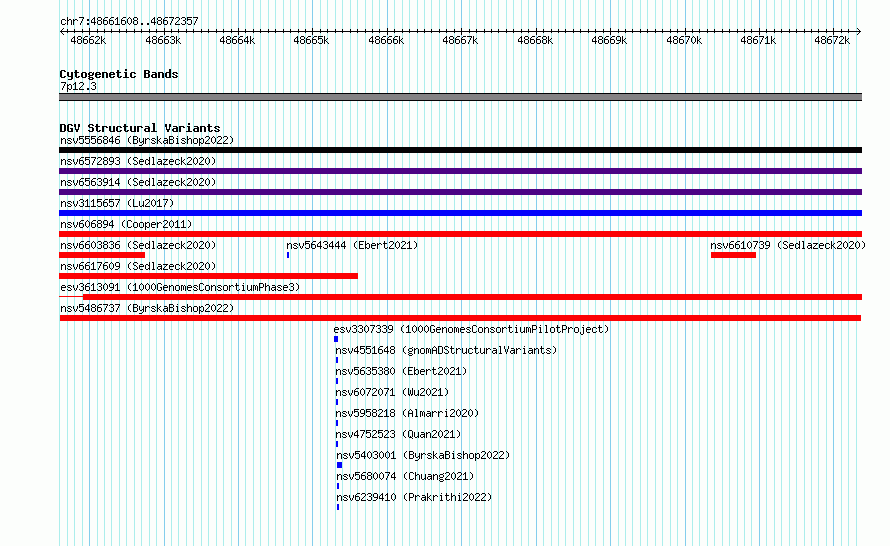
Task: Open the nsv4752523 (Quan2021) label
Action: pyautogui.click(x=398, y=434)
